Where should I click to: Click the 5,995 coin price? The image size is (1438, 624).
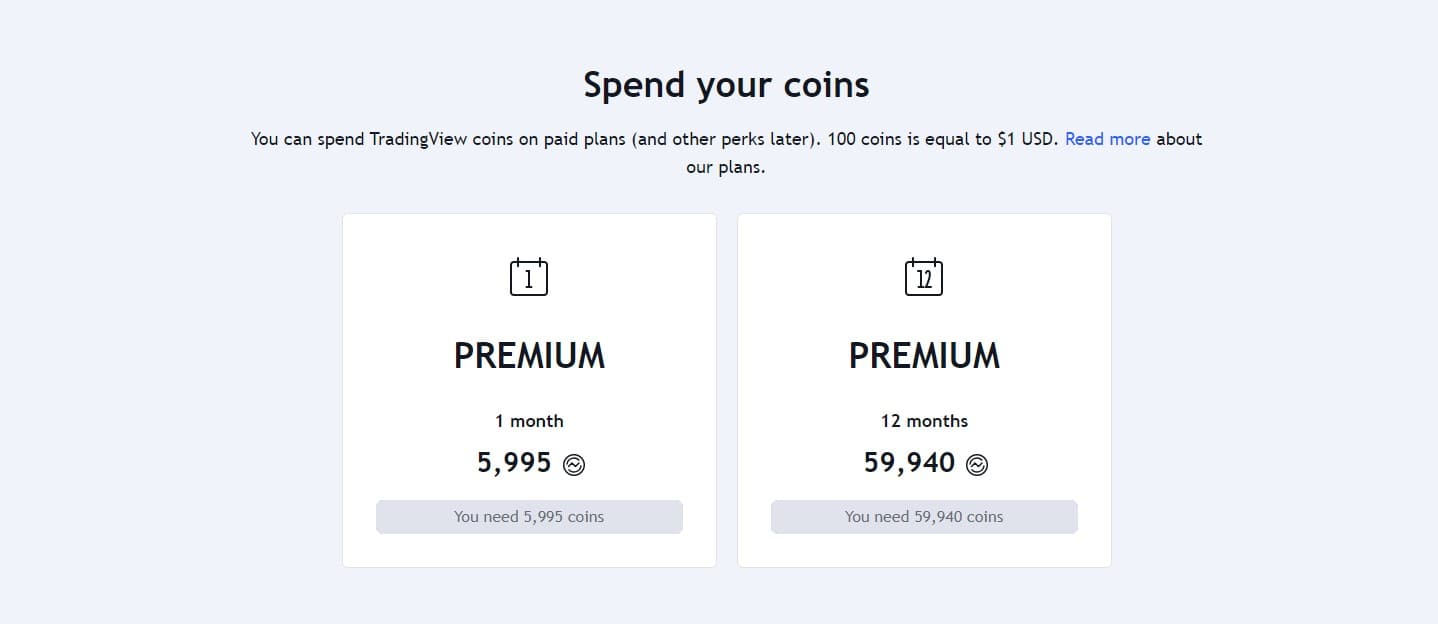pos(513,463)
